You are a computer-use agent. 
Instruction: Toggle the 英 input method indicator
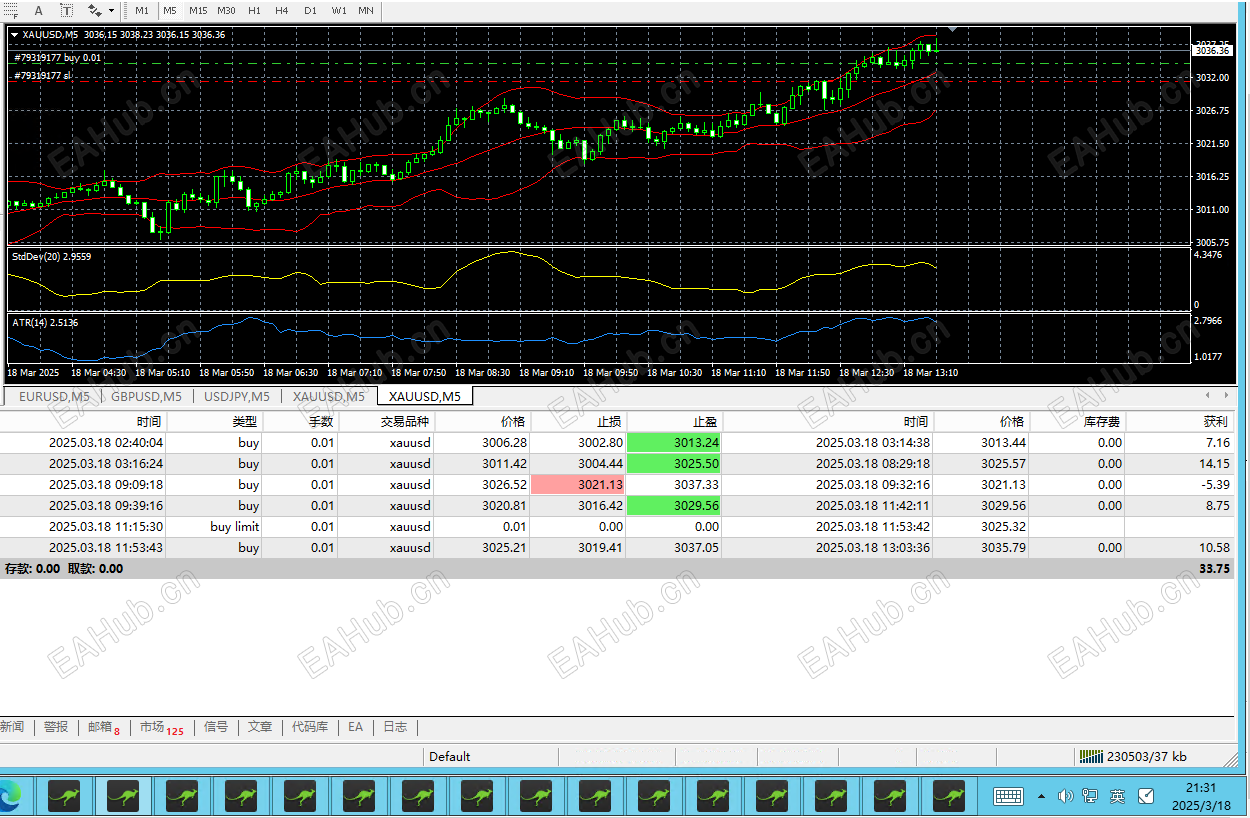[1117, 797]
